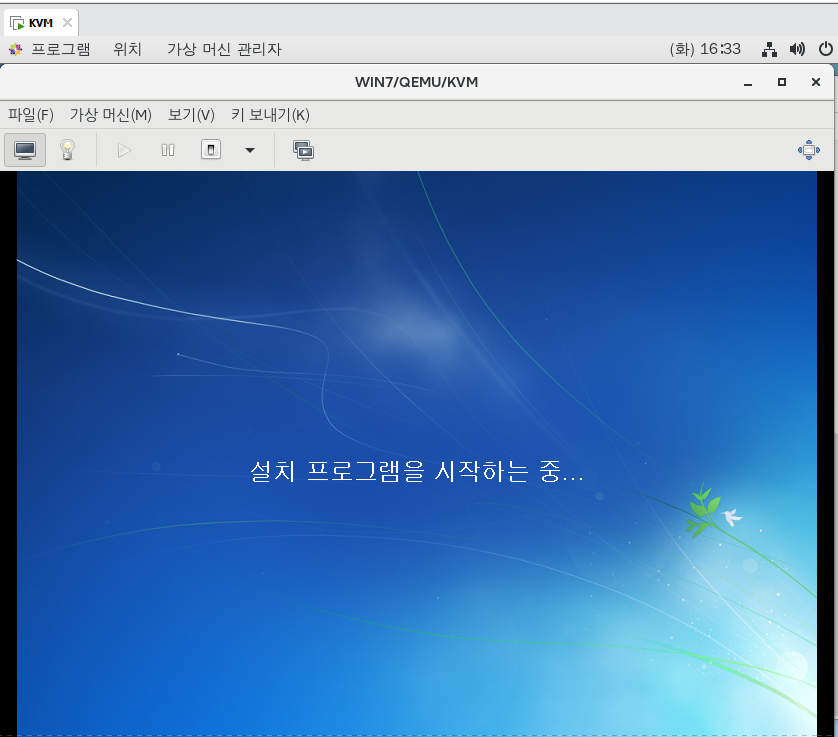Click the 프로그램 activities logo icon

click(15, 49)
